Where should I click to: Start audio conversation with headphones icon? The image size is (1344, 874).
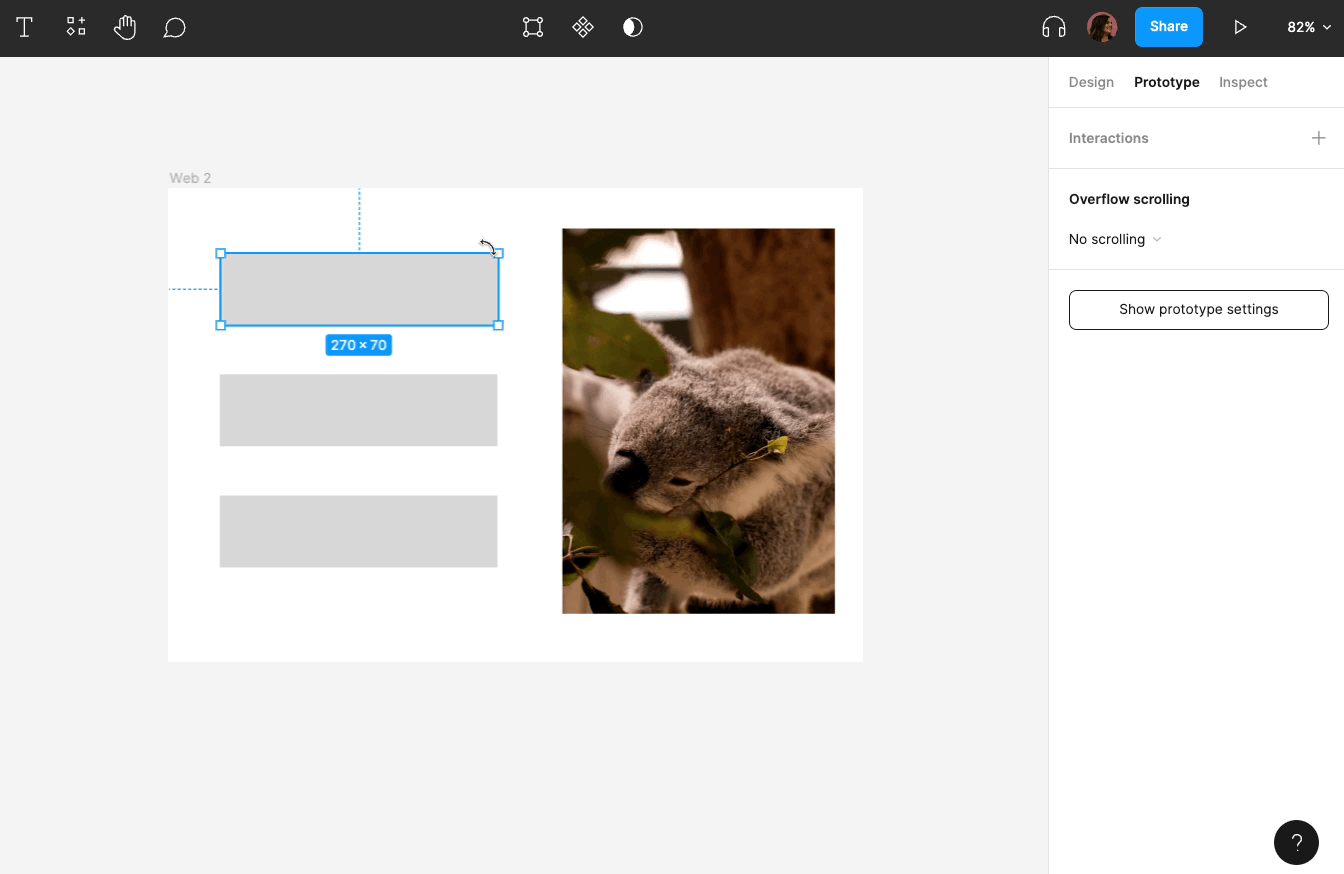[1053, 27]
